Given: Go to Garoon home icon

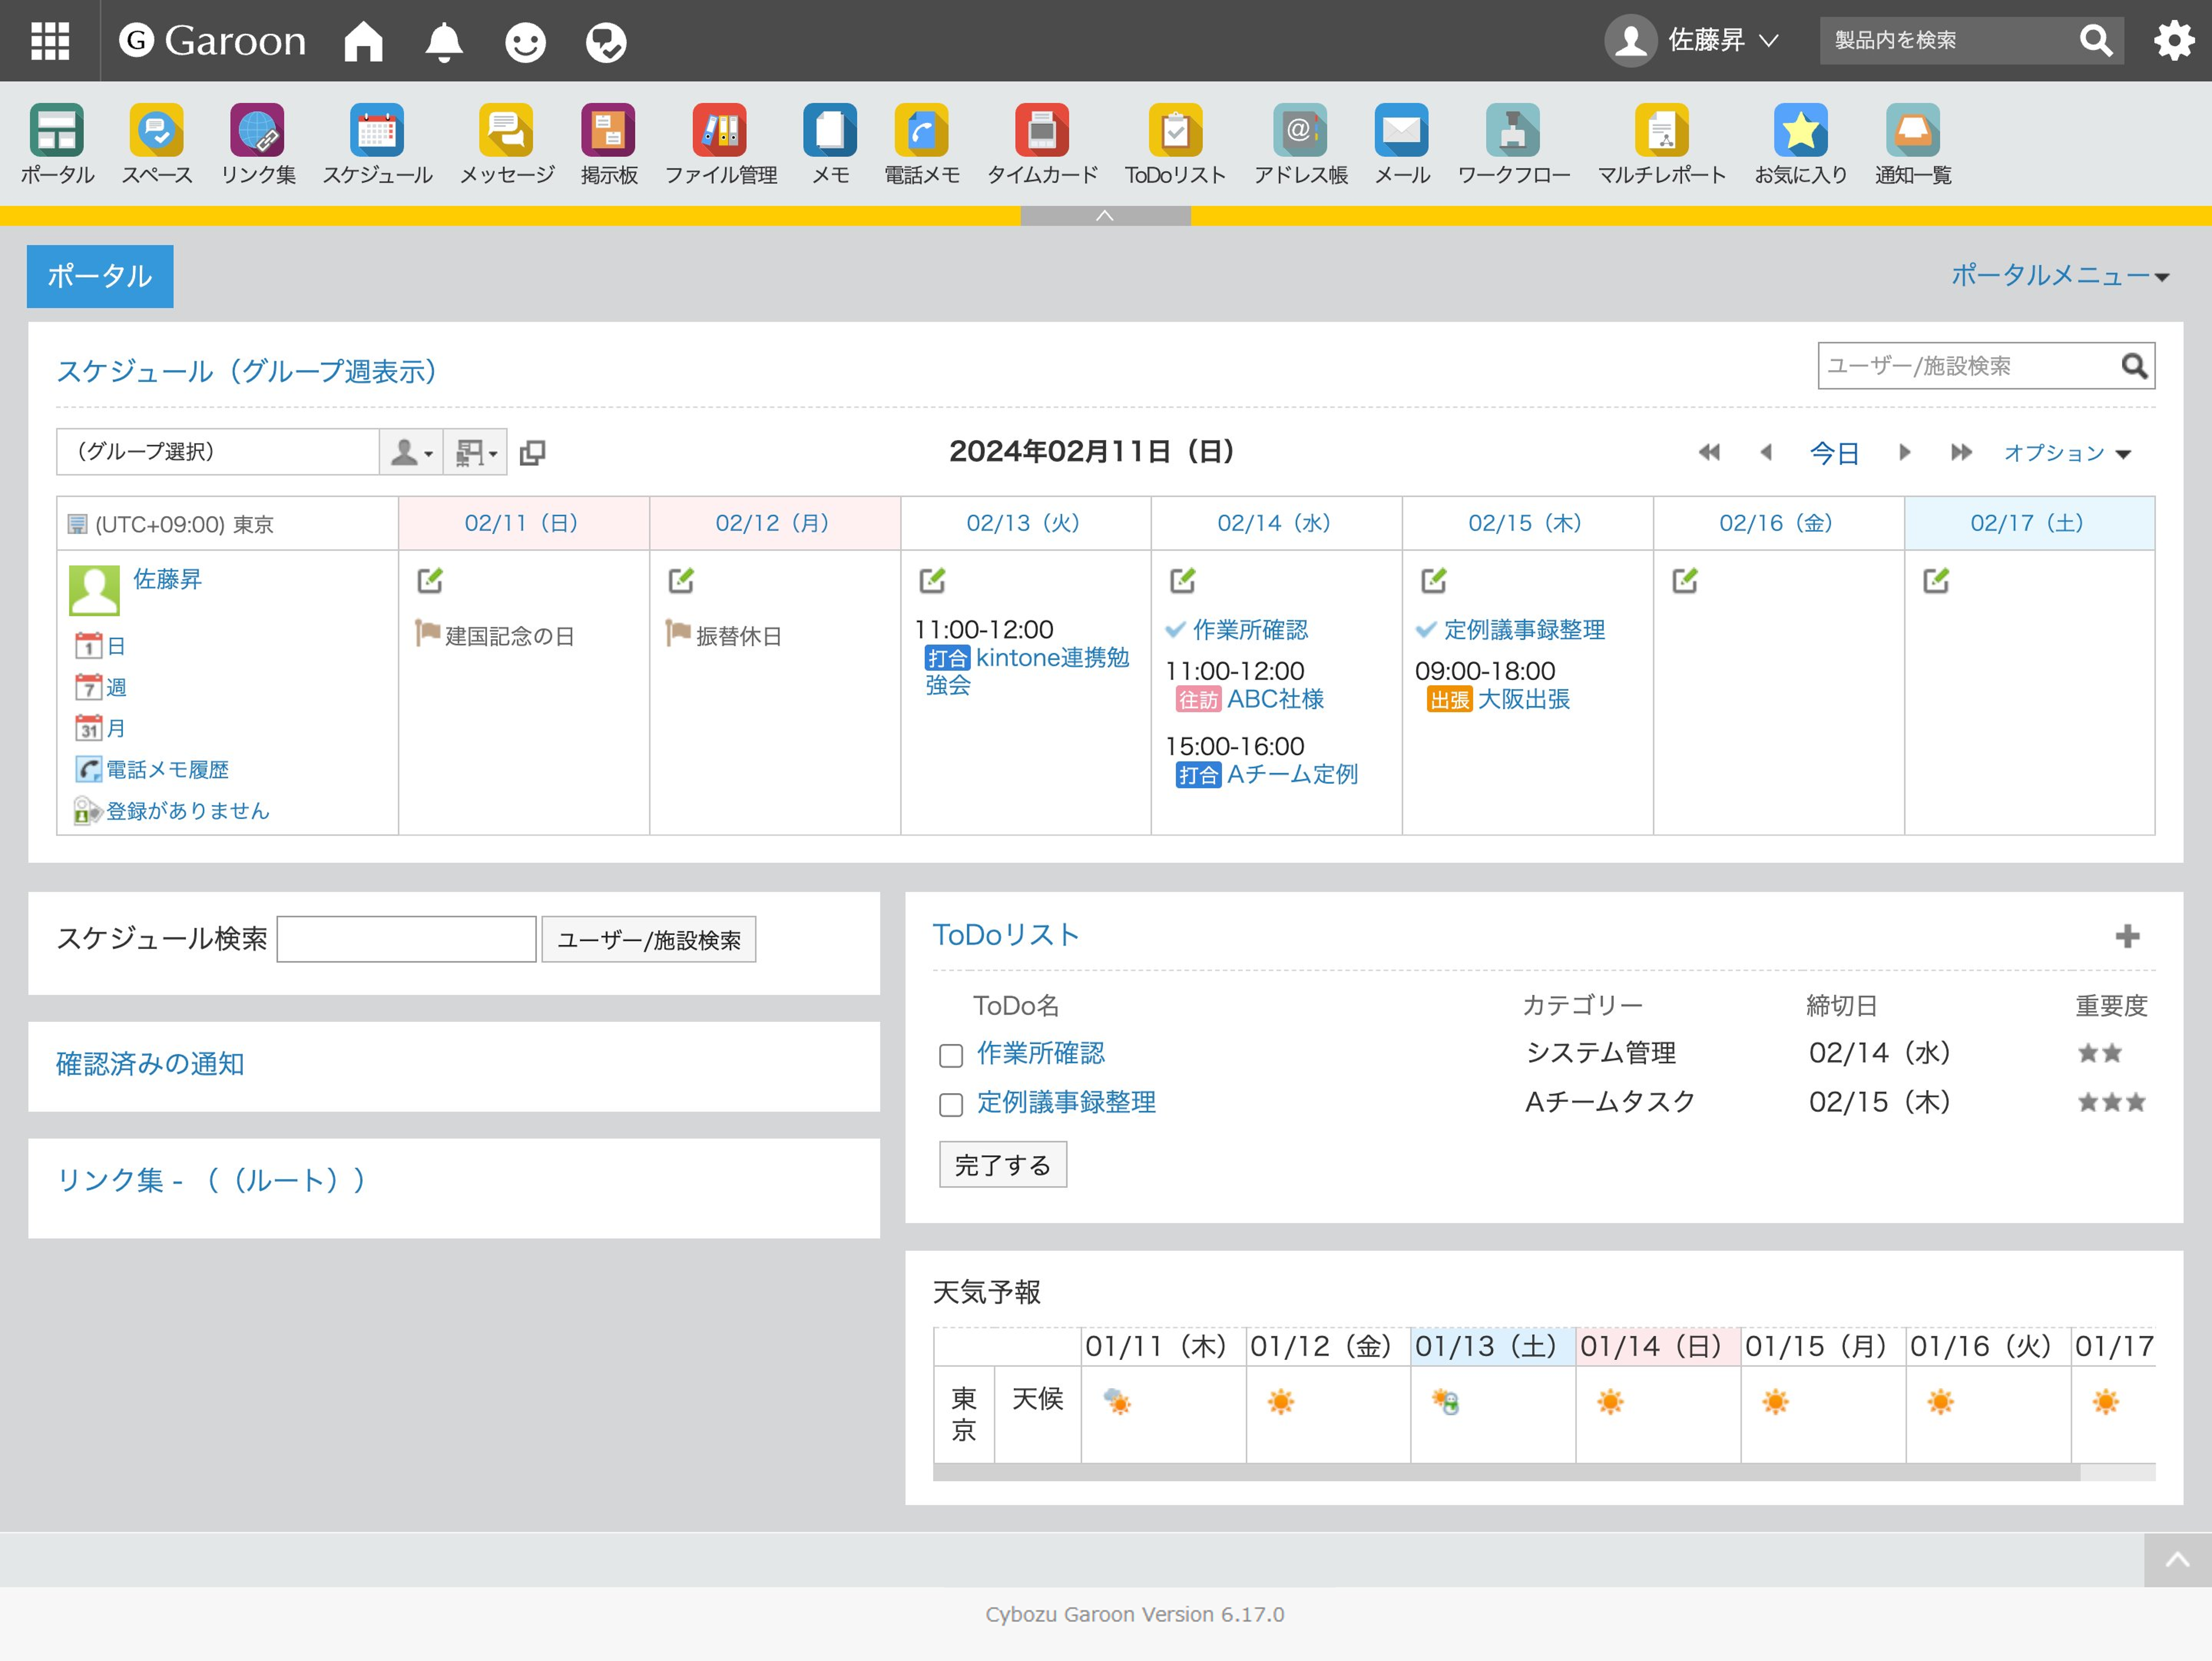Looking at the screenshot, I should pyautogui.click(x=363, y=41).
